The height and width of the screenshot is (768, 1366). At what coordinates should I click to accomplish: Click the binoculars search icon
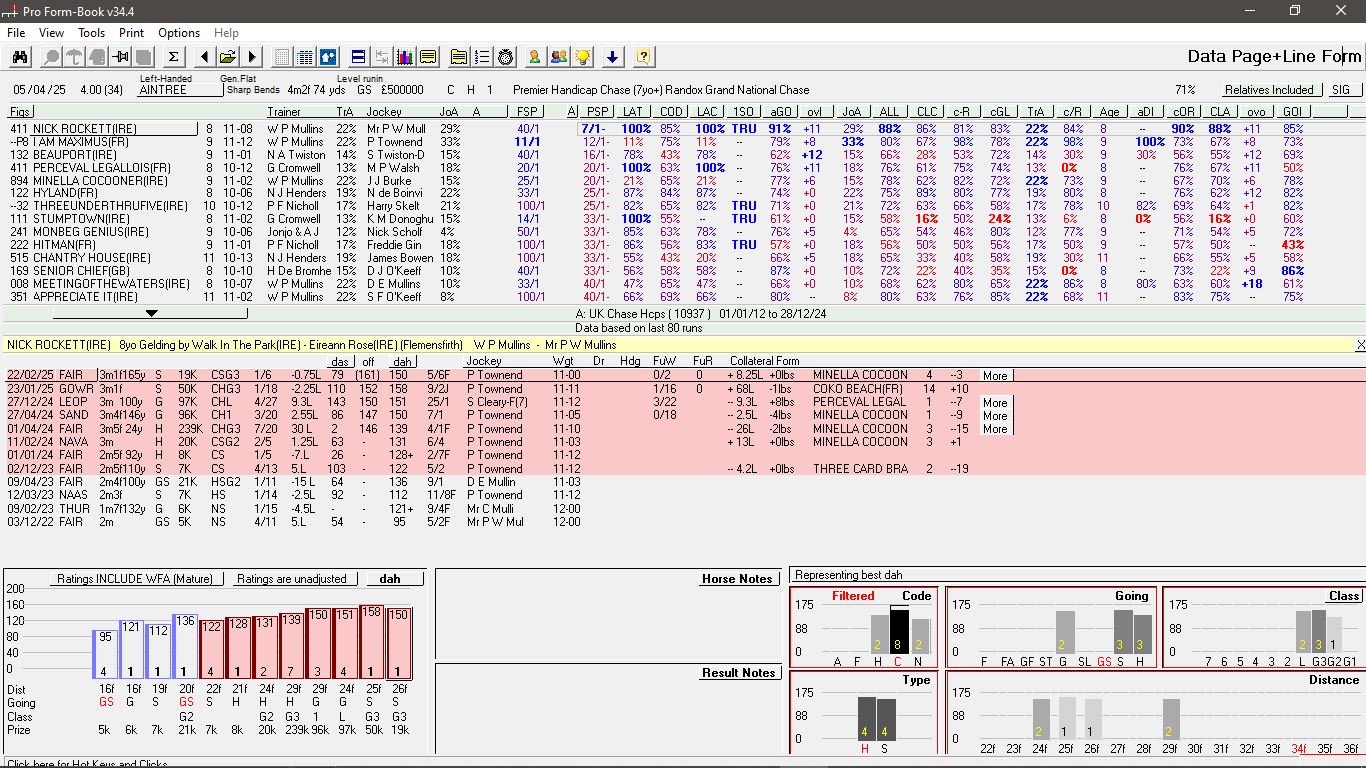click(x=20, y=57)
